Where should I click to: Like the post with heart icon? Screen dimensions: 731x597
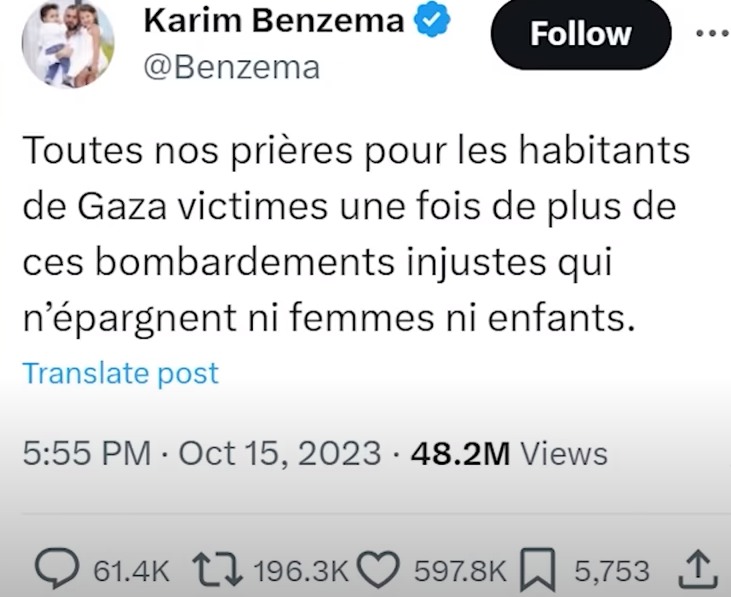click(378, 569)
